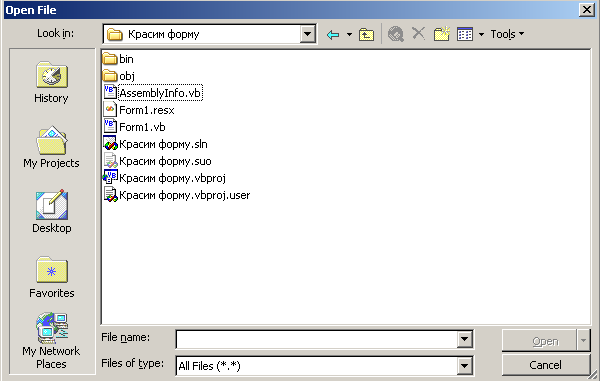Go back using the blue arrow icon
Screen dimensions: 600x381
pos(333,35)
